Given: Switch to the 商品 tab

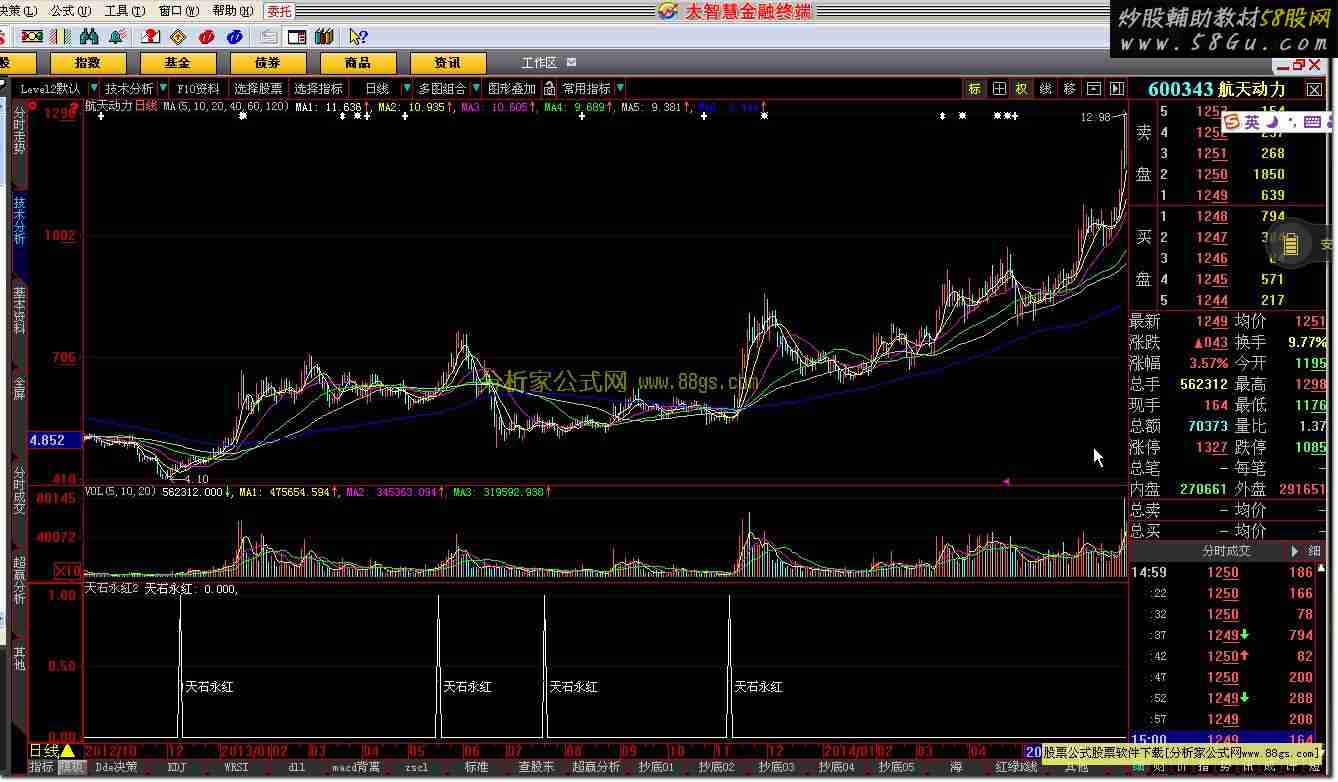Looking at the screenshot, I should 358,62.
